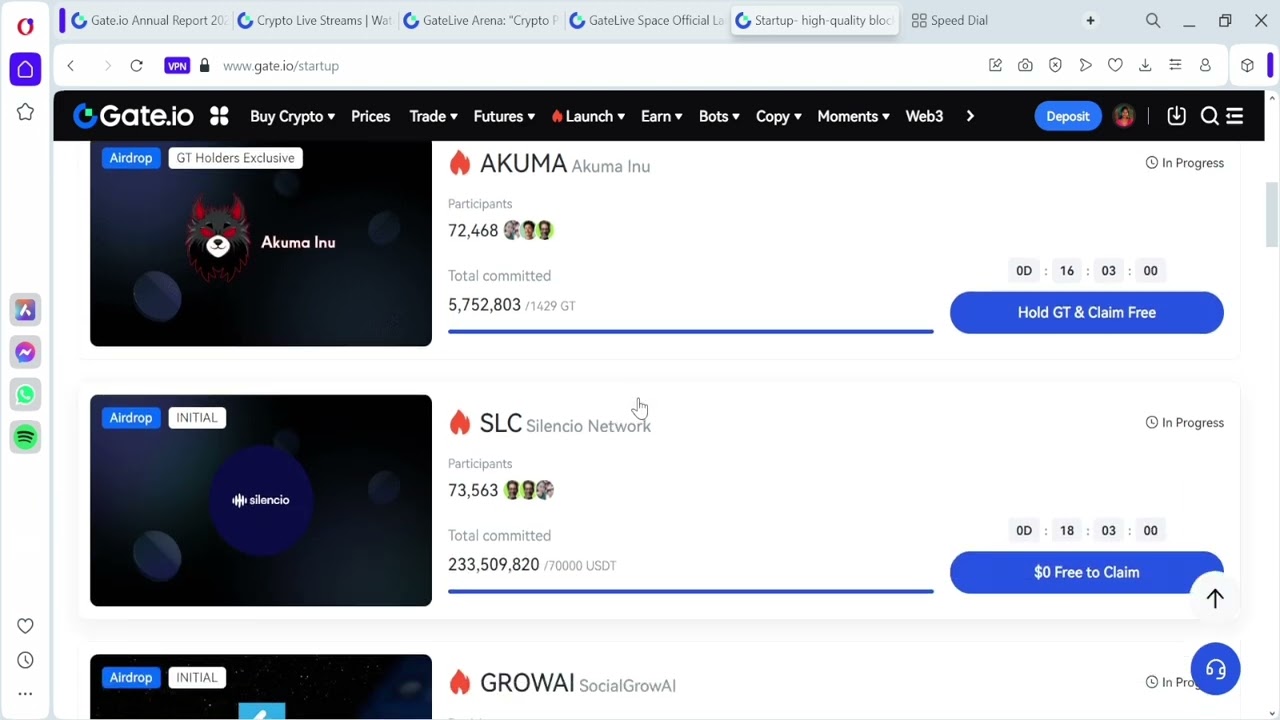The height and width of the screenshot is (720, 1280).
Task: Expand the Bots dropdown menu
Action: click(719, 116)
